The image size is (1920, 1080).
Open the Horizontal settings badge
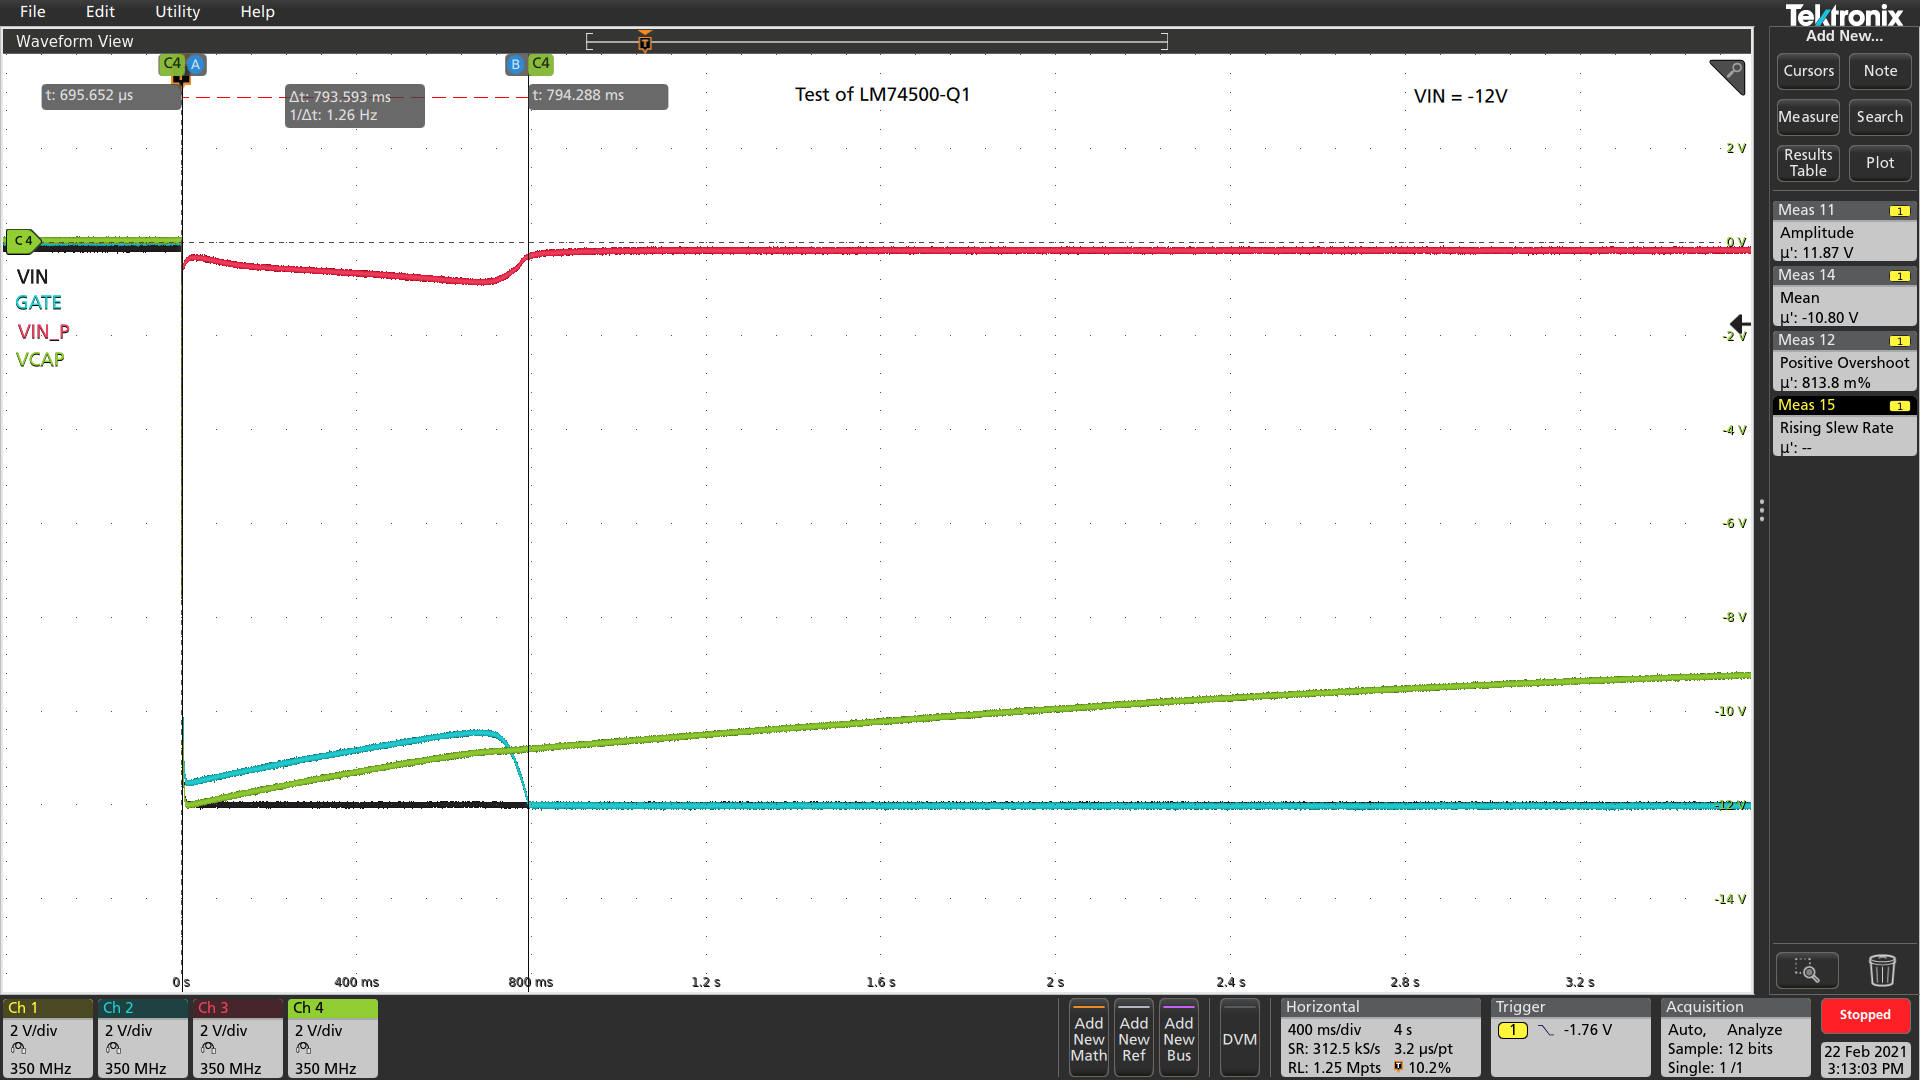pyautogui.click(x=1379, y=1038)
